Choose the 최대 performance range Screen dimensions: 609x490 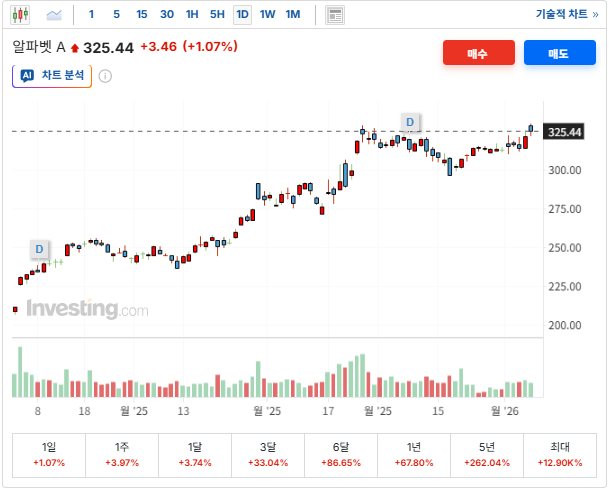(560, 455)
